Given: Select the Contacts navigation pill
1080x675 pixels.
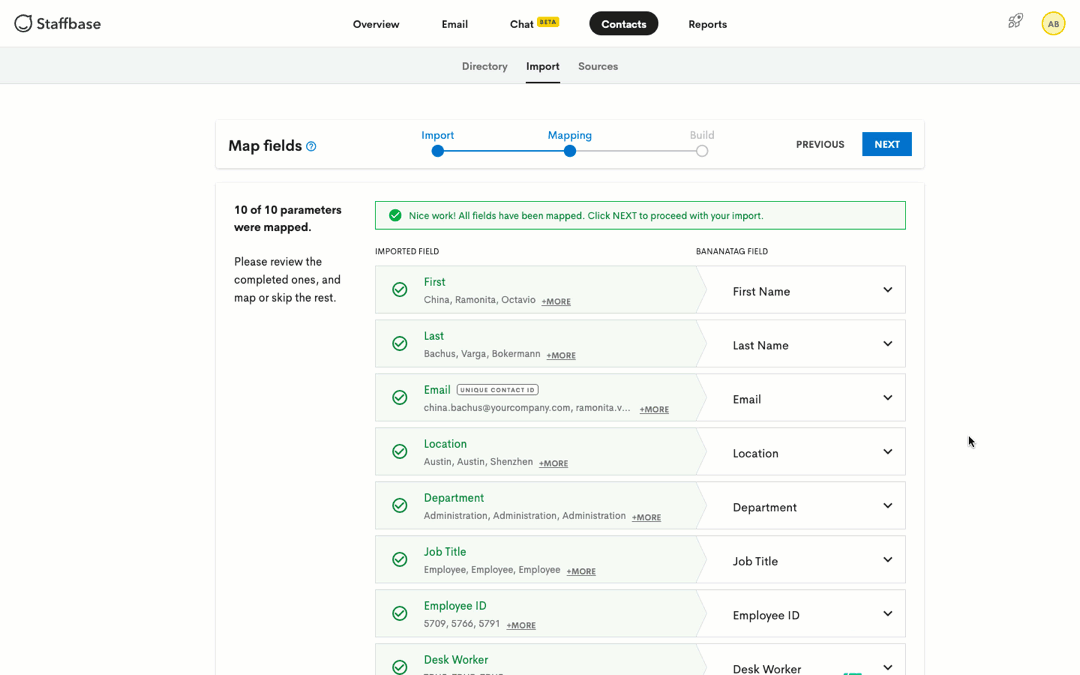Looking at the screenshot, I should [x=624, y=24].
